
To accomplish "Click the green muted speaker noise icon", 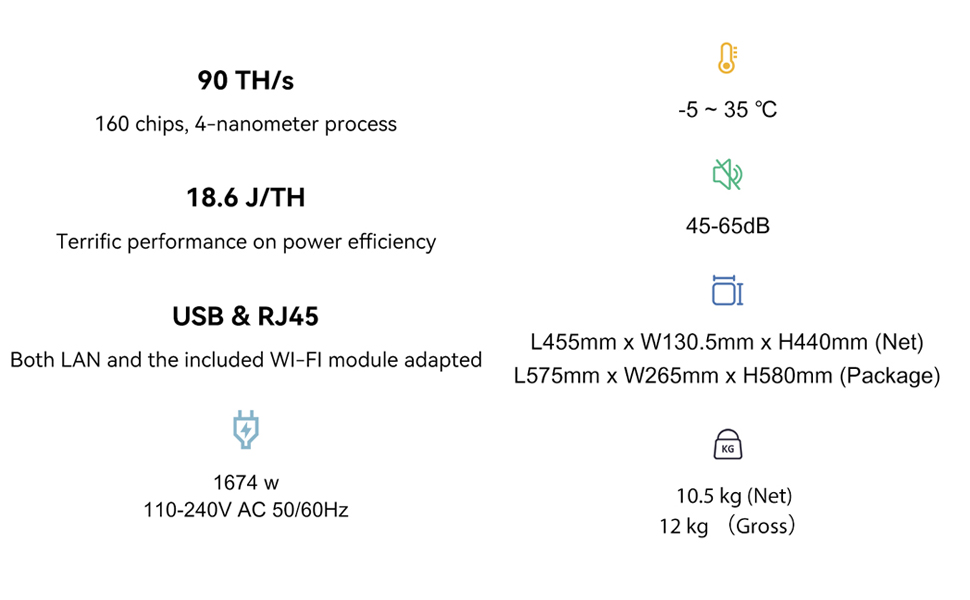I will pos(727,175).
